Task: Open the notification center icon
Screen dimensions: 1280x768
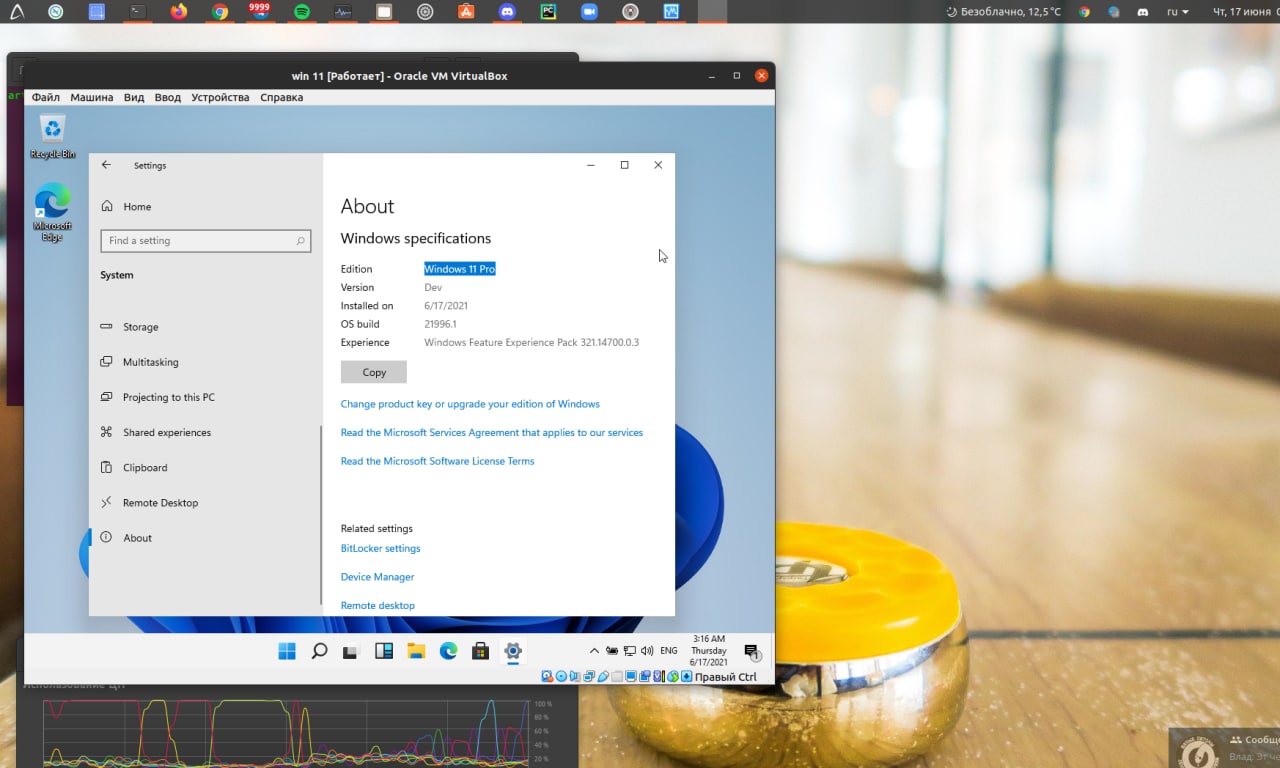Action: coord(752,651)
